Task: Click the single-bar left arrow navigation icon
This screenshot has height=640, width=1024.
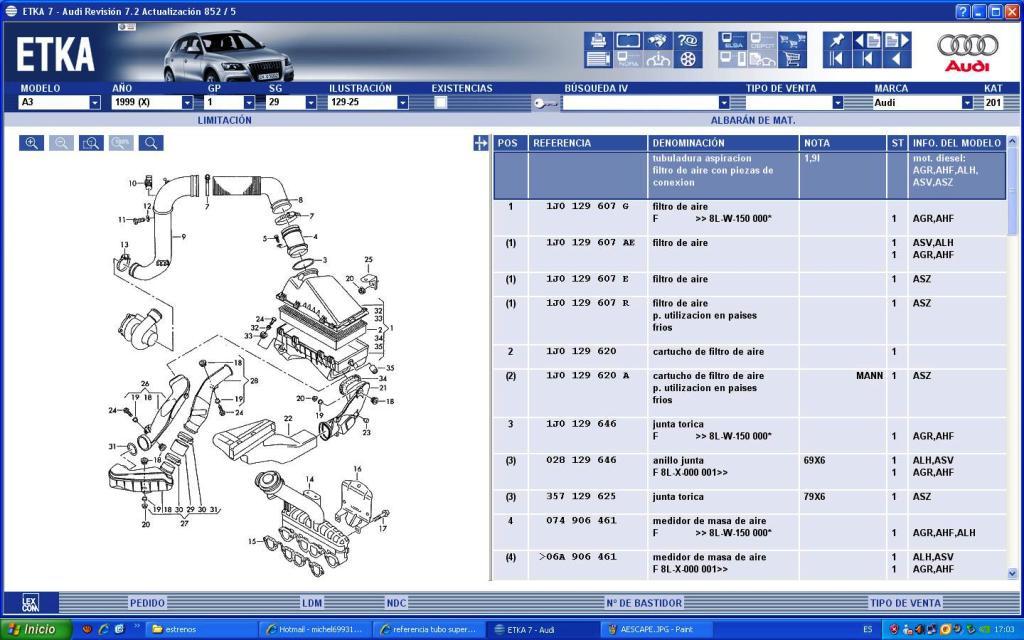Action: tap(867, 59)
